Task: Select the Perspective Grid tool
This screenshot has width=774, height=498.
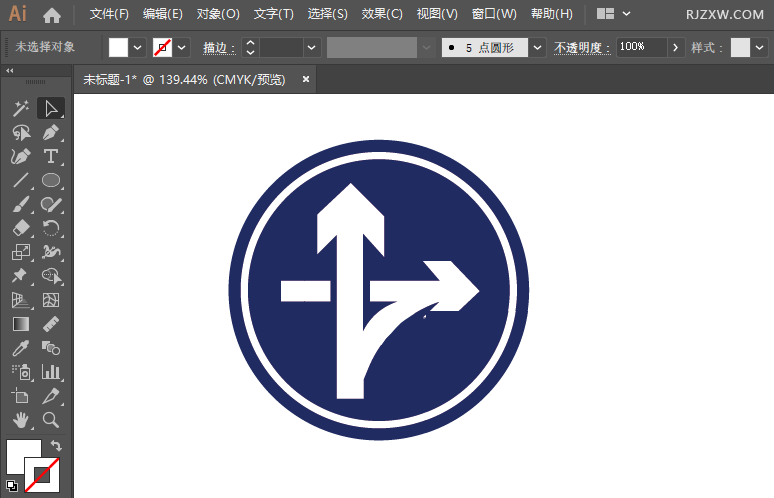Action: 21,300
